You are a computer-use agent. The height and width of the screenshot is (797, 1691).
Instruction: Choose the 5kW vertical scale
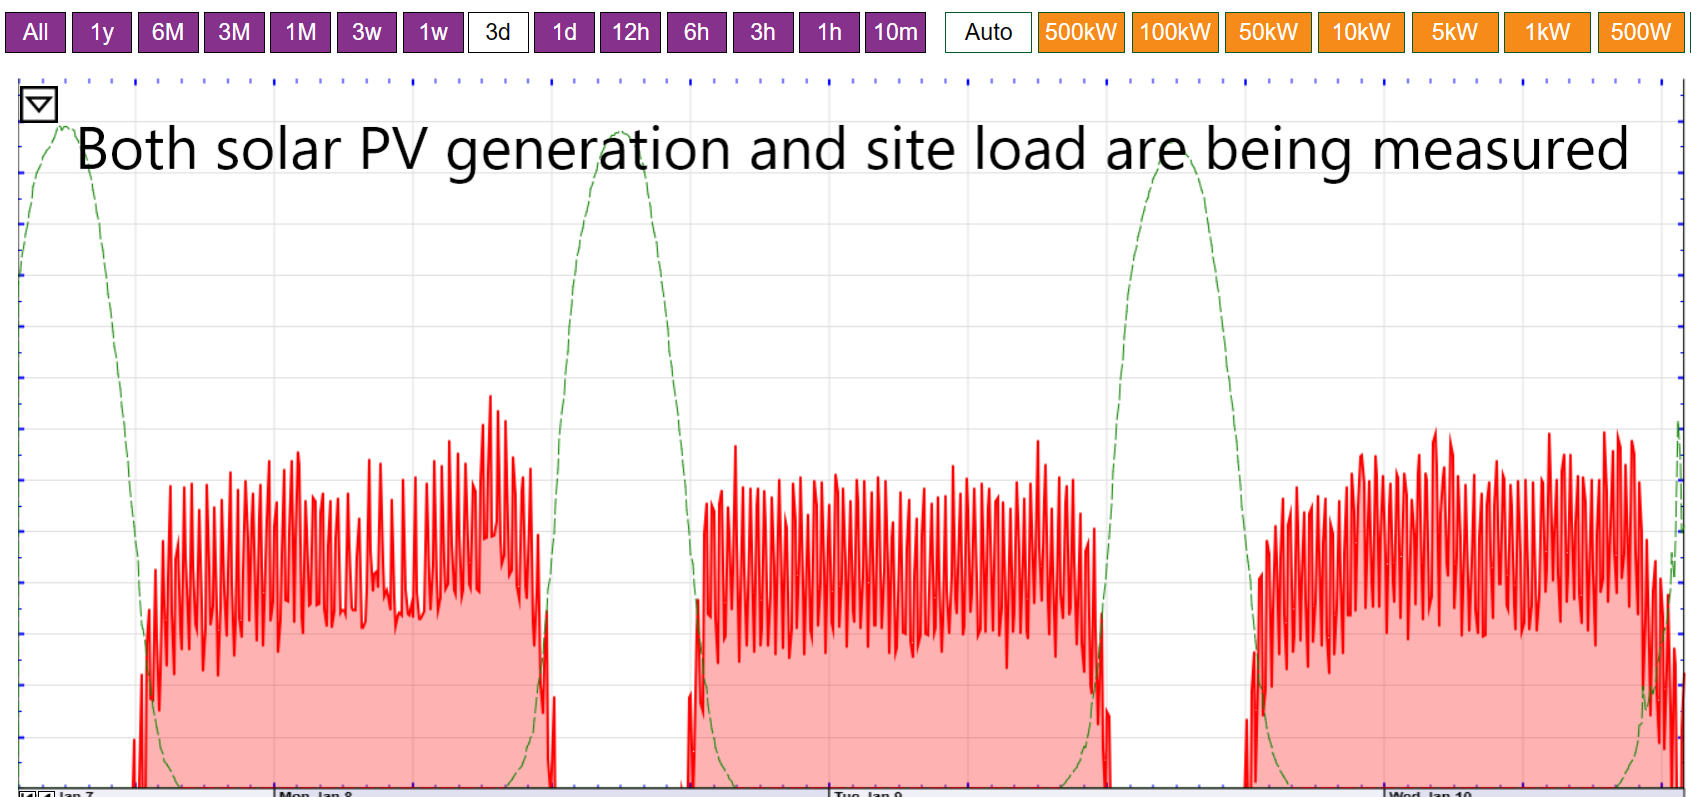click(x=1455, y=32)
